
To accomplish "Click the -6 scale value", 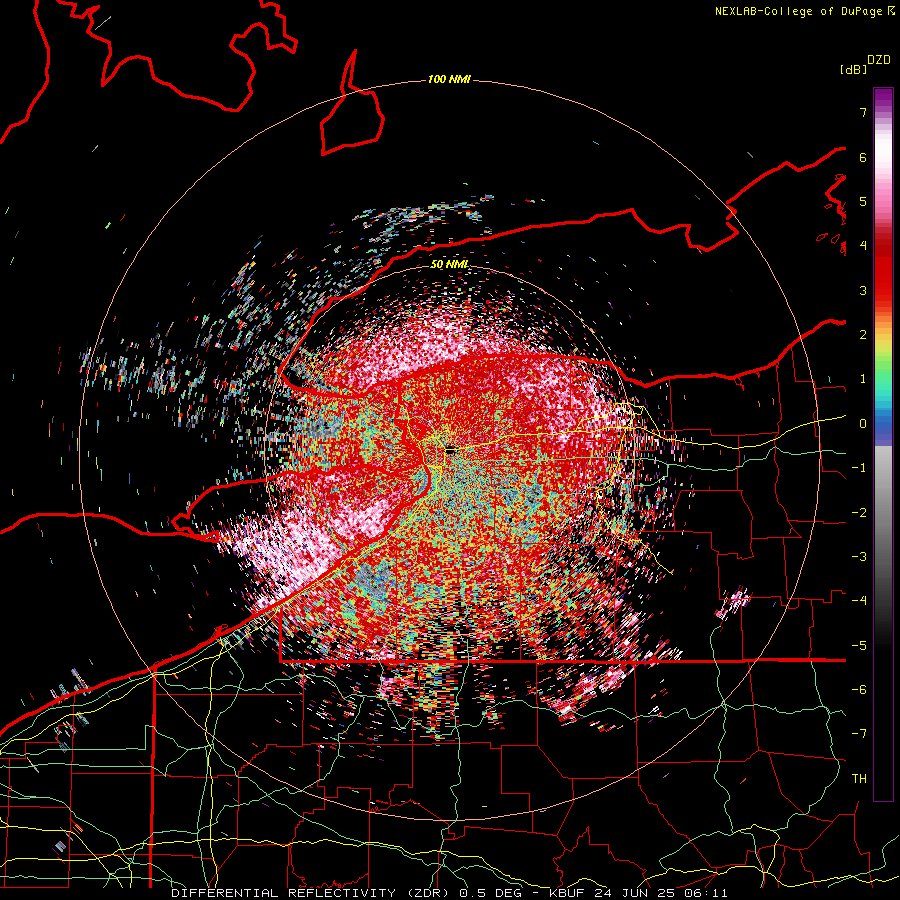I will [859, 690].
